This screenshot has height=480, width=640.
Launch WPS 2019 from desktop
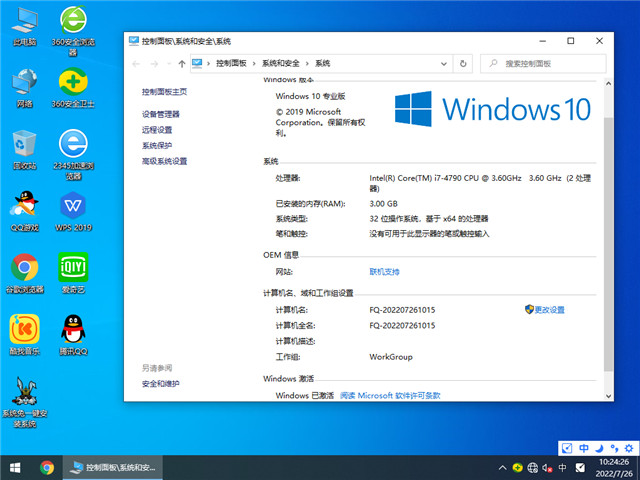click(73, 211)
